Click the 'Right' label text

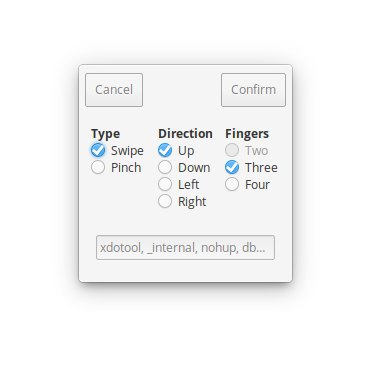click(192, 202)
